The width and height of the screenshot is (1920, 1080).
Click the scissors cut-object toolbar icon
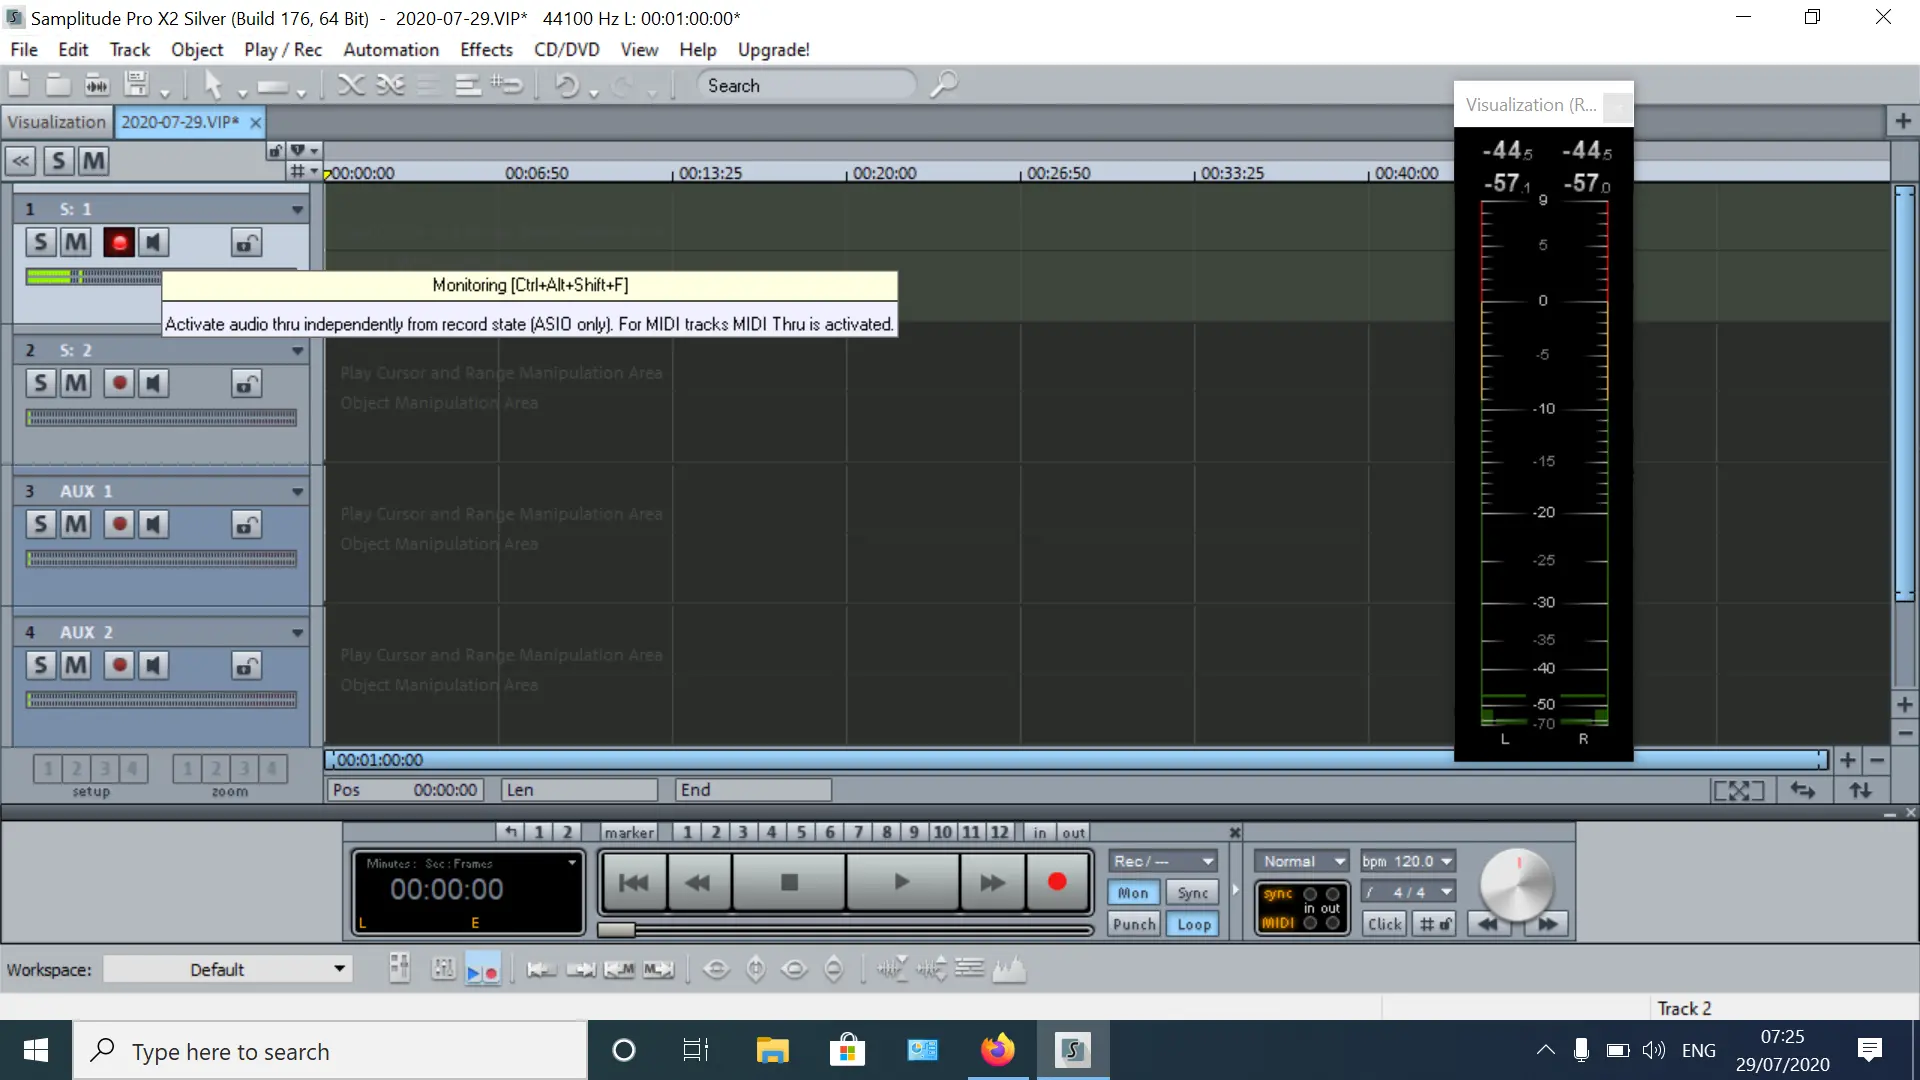click(350, 86)
